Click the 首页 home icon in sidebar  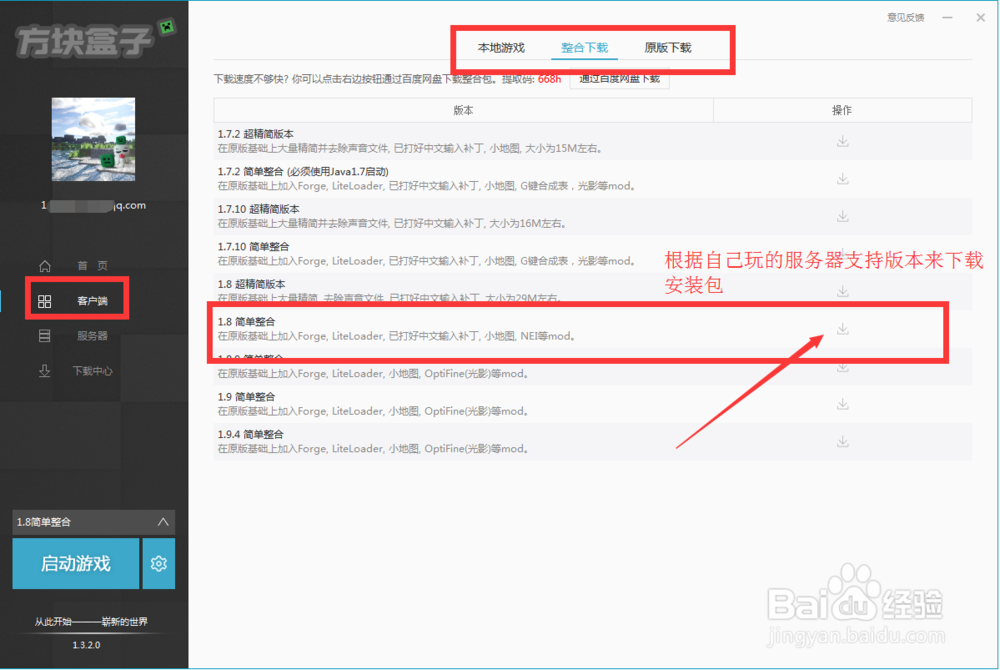coord(45,266)
